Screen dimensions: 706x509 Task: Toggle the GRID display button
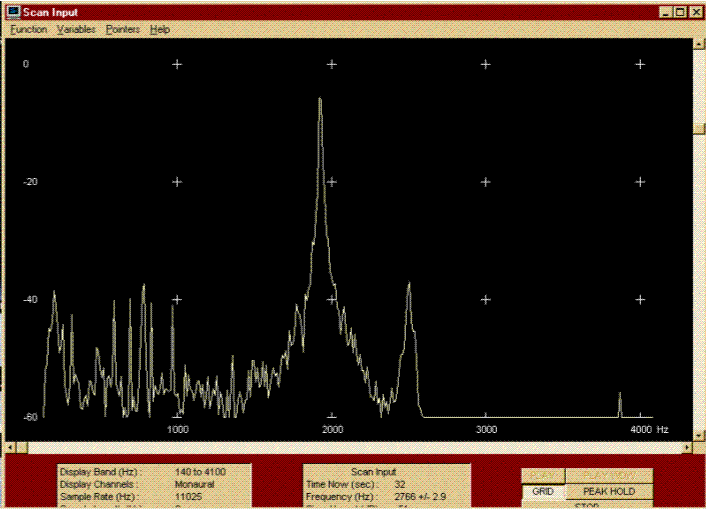coord(543,492)
